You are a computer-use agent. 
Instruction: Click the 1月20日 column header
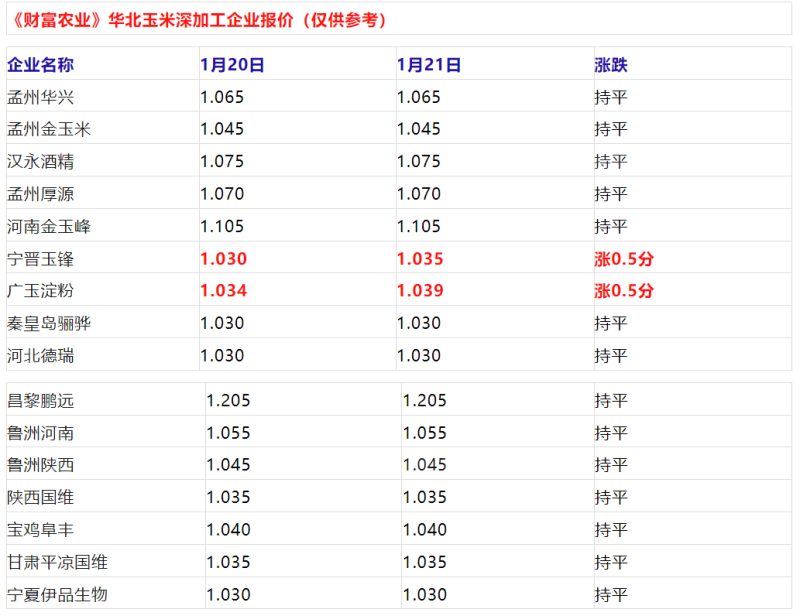[x=232, y=65]
